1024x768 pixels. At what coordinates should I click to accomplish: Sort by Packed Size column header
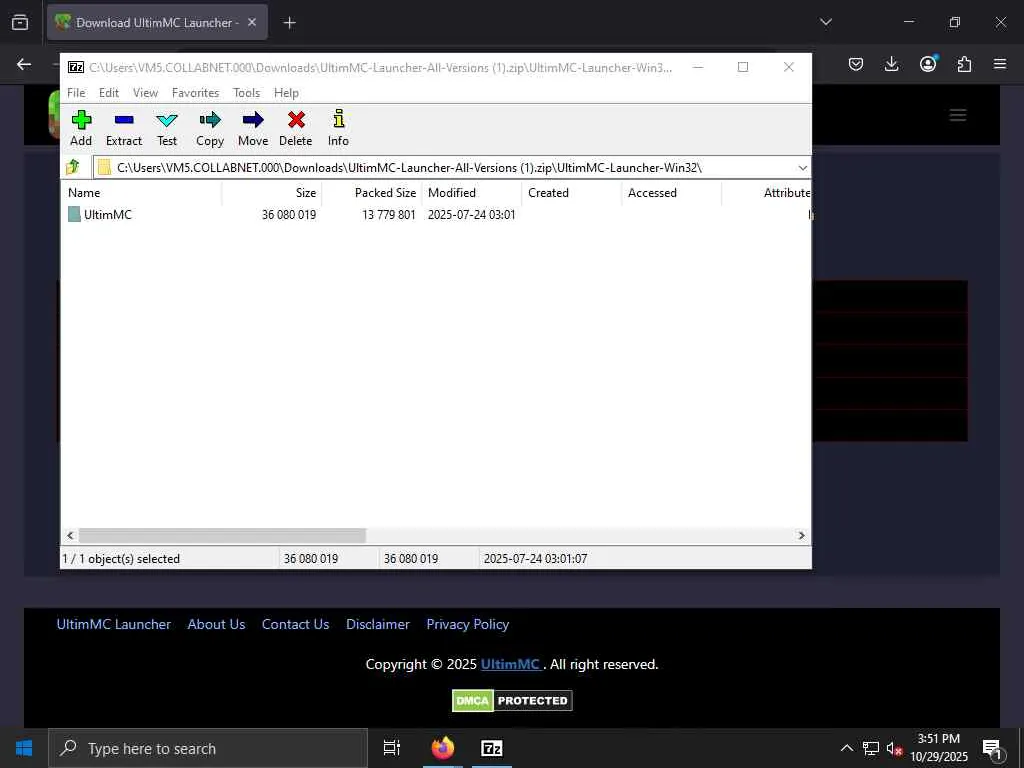pos(372,193)
